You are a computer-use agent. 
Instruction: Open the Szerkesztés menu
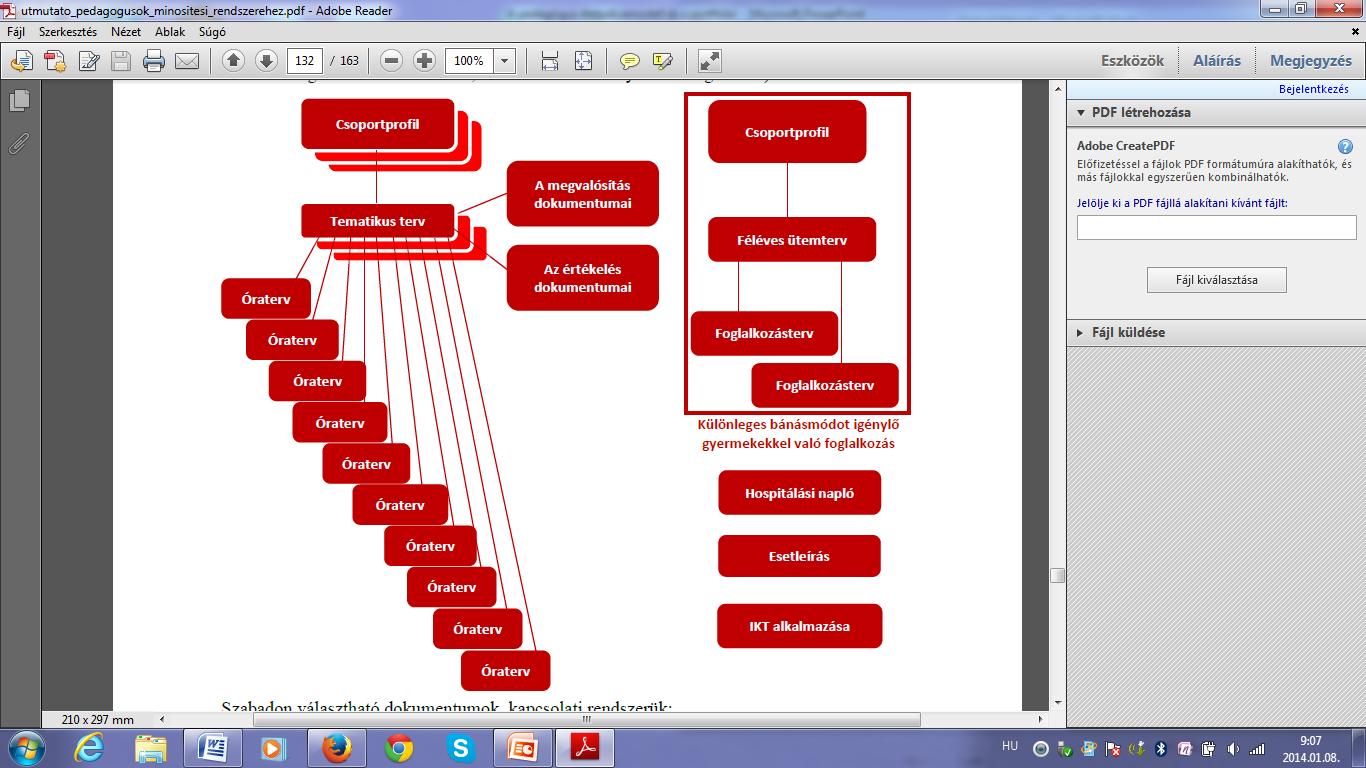[68, 31]
